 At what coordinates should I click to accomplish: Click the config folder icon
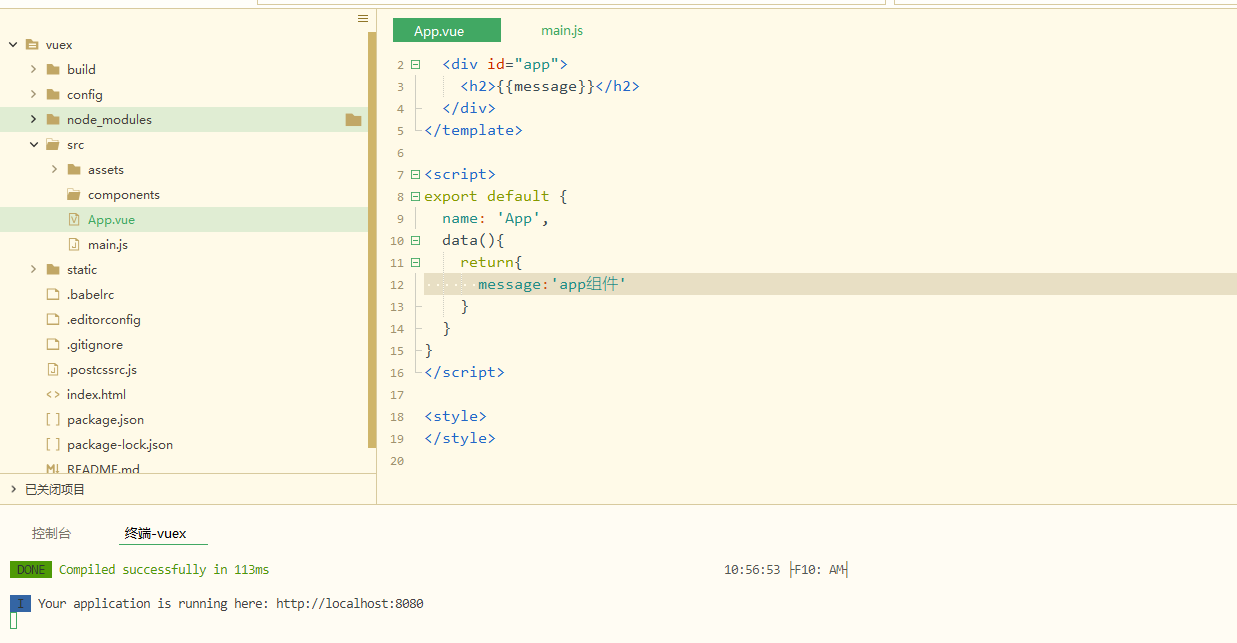click(x=53, y=94)
